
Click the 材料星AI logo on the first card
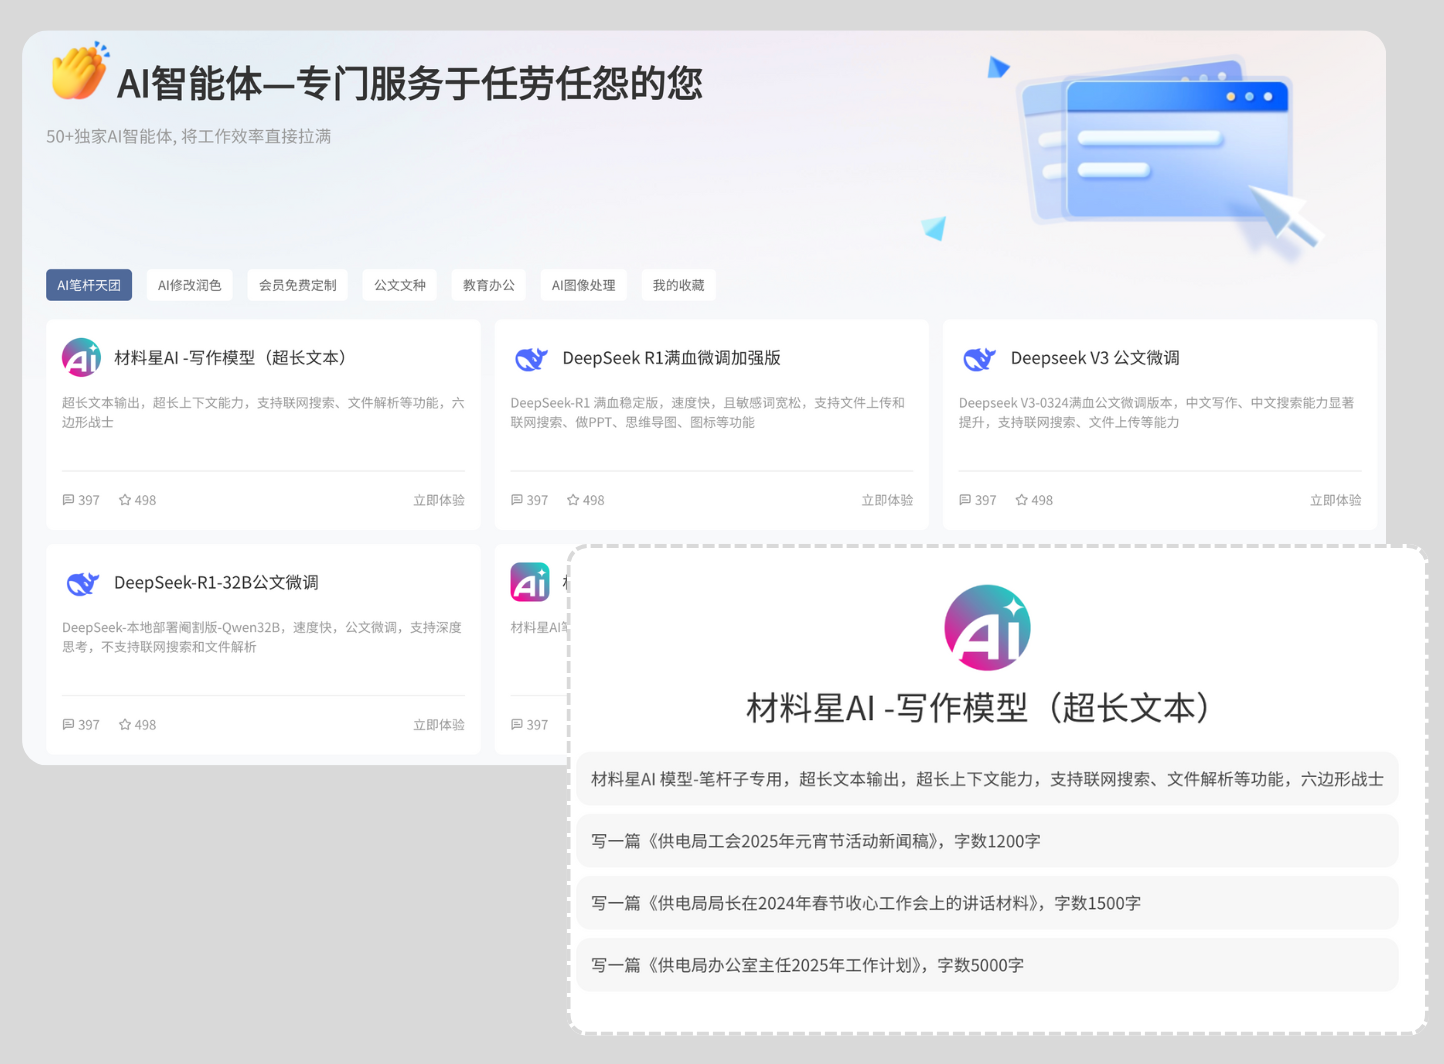[x=81, y=358]
